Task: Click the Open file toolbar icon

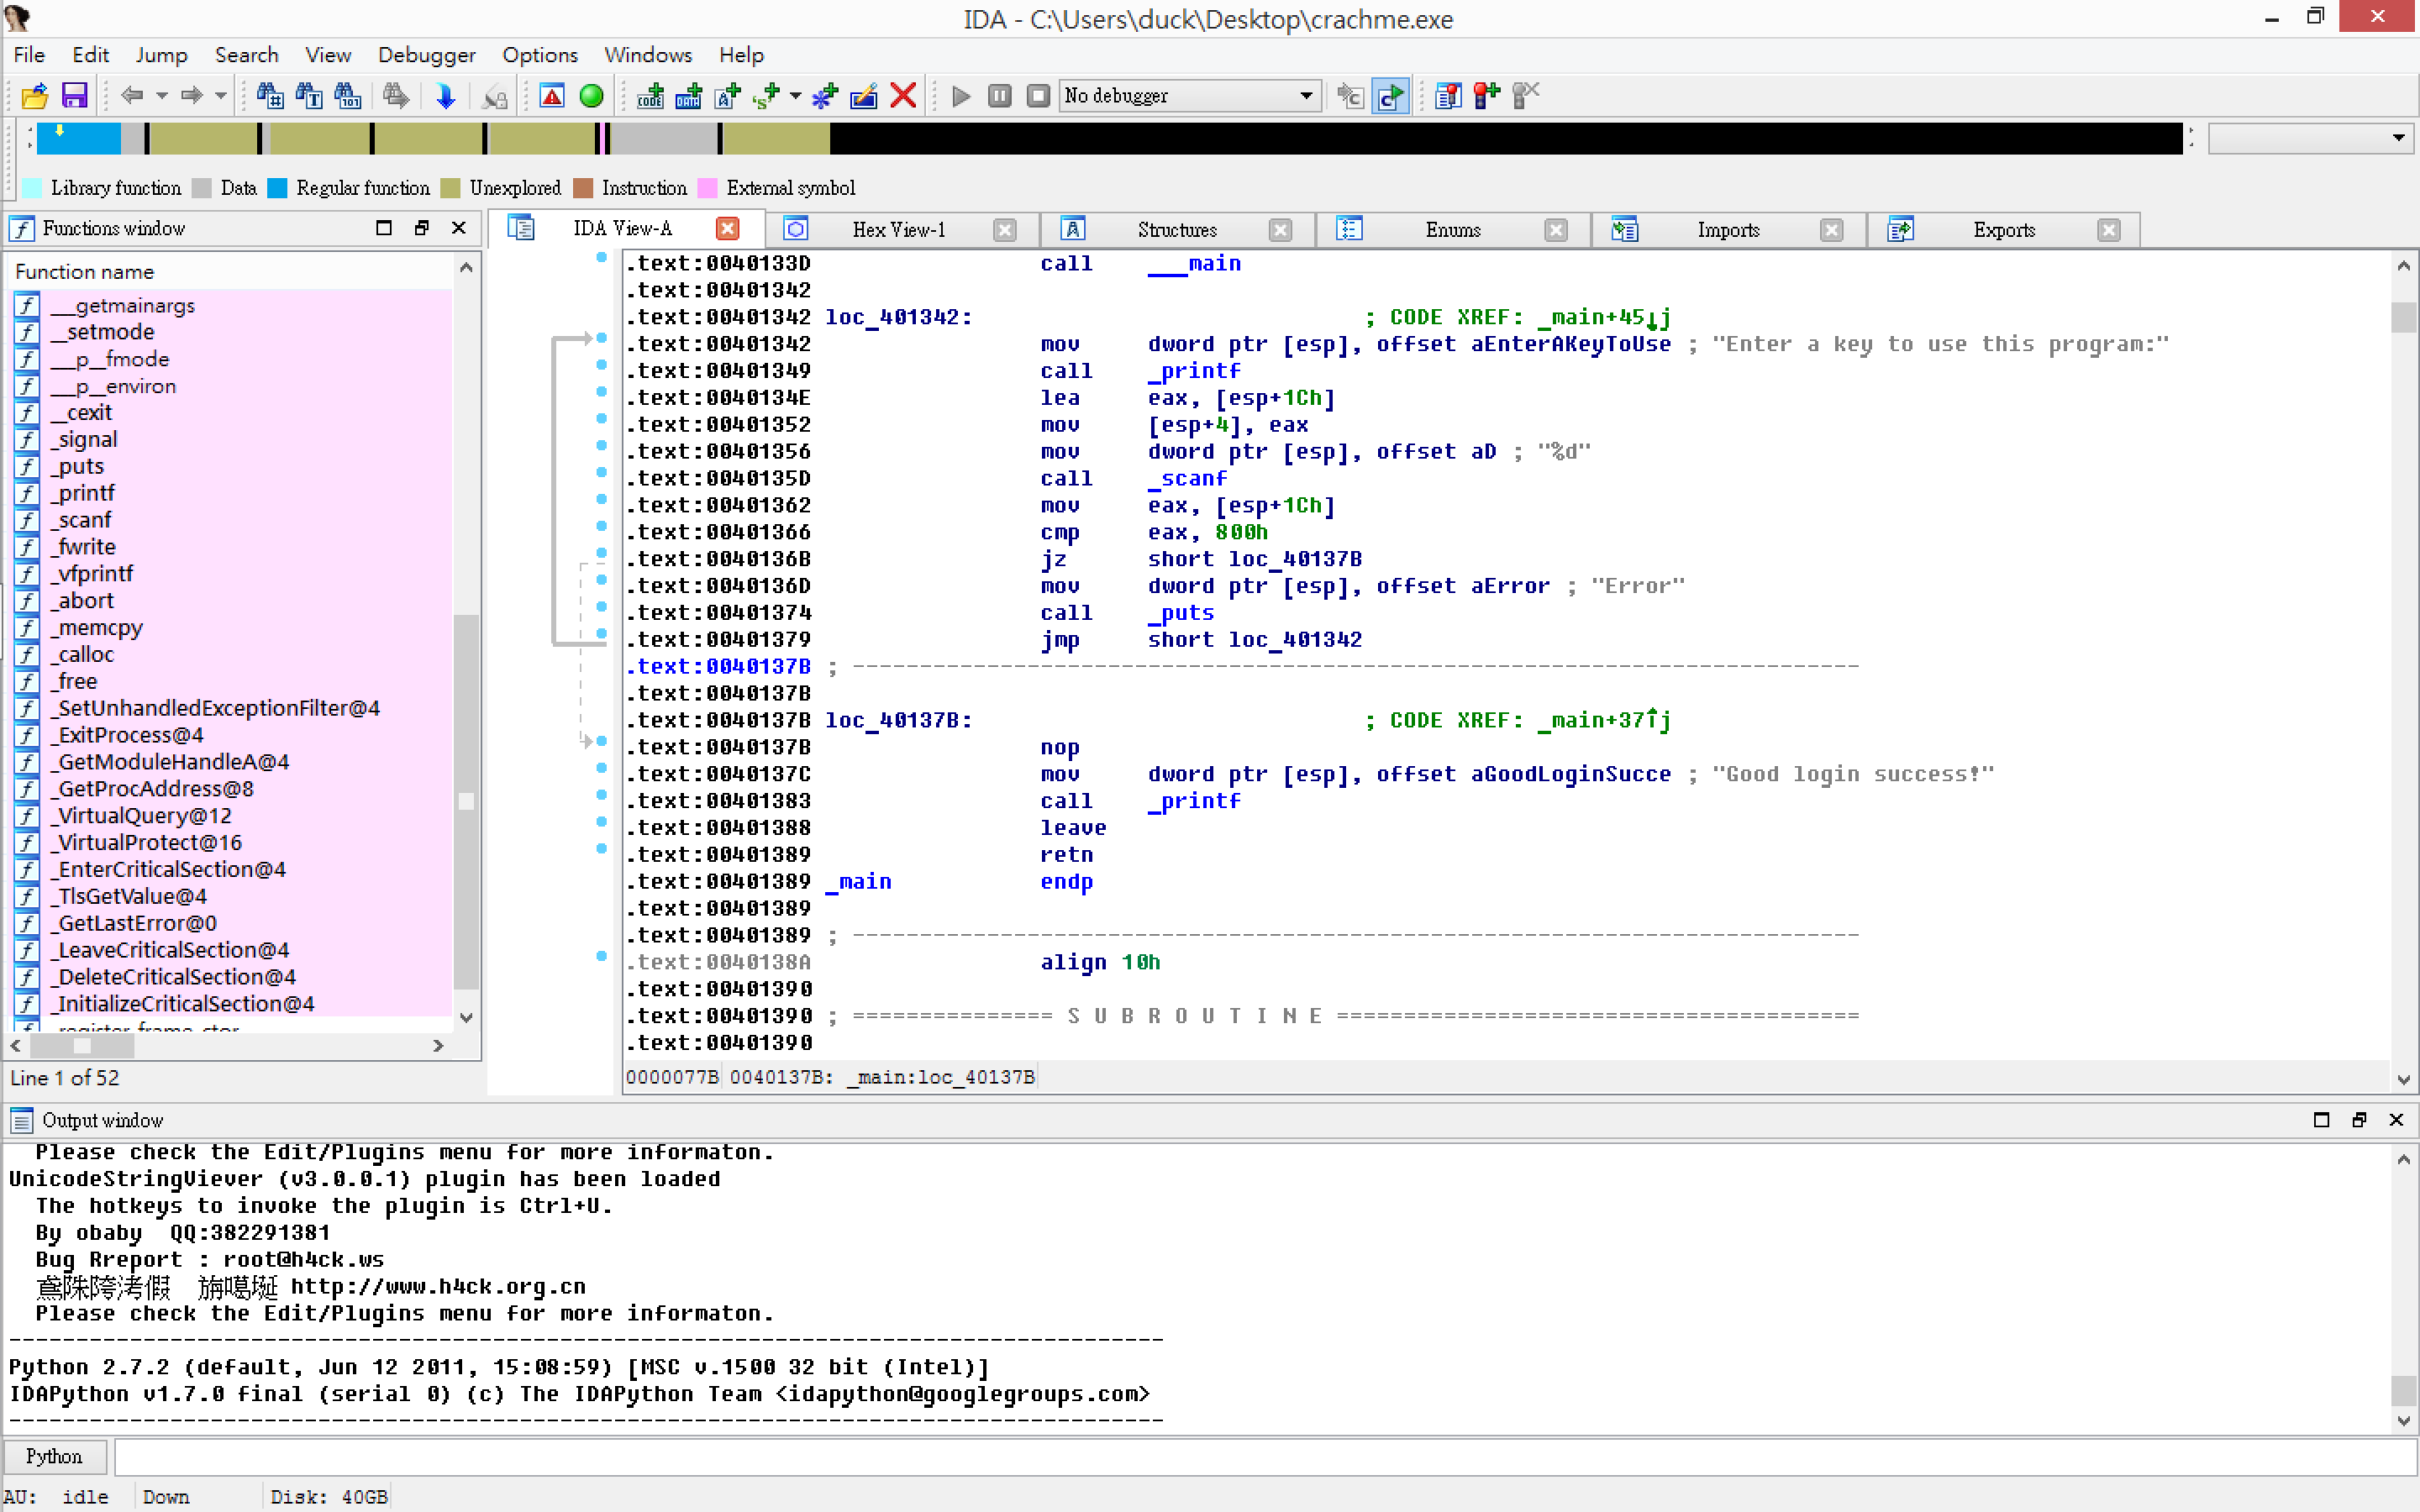Action: (x=35, y=96)
